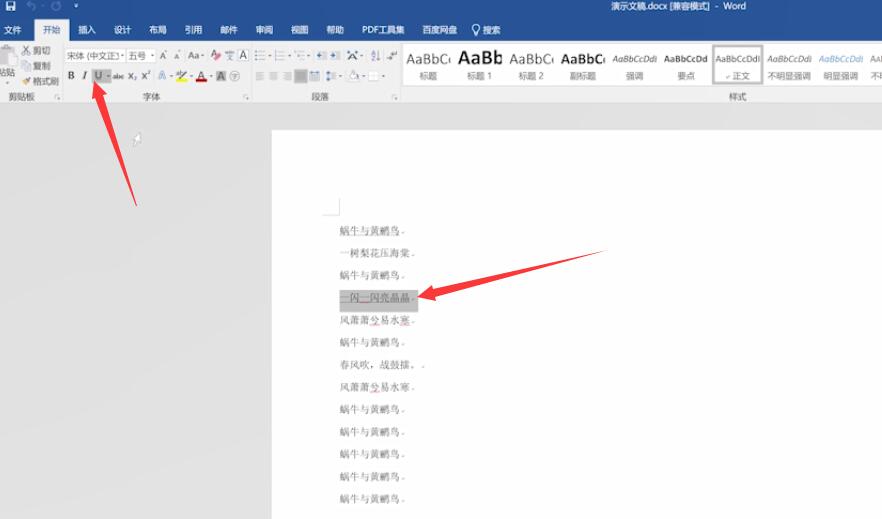Screen dimensions: 882x519
Task: Align text left
Action: (259, 76)
